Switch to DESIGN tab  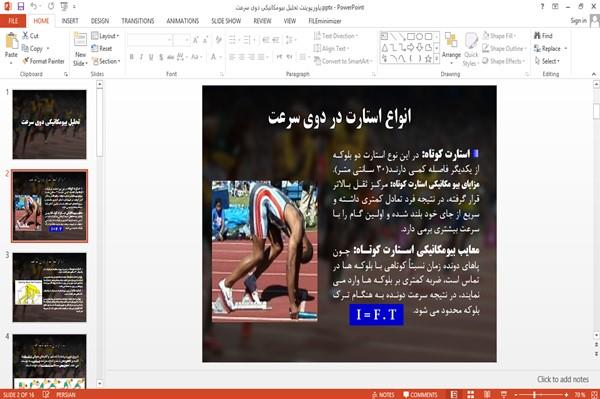tap(100, 21)
